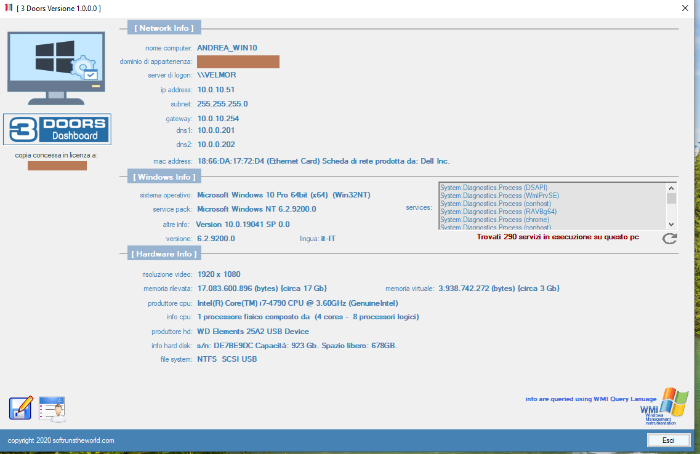This screenshot has width=700, height=454.
Task: Click the 3 Doors Dashboard logo
Action: click(57, 129)
